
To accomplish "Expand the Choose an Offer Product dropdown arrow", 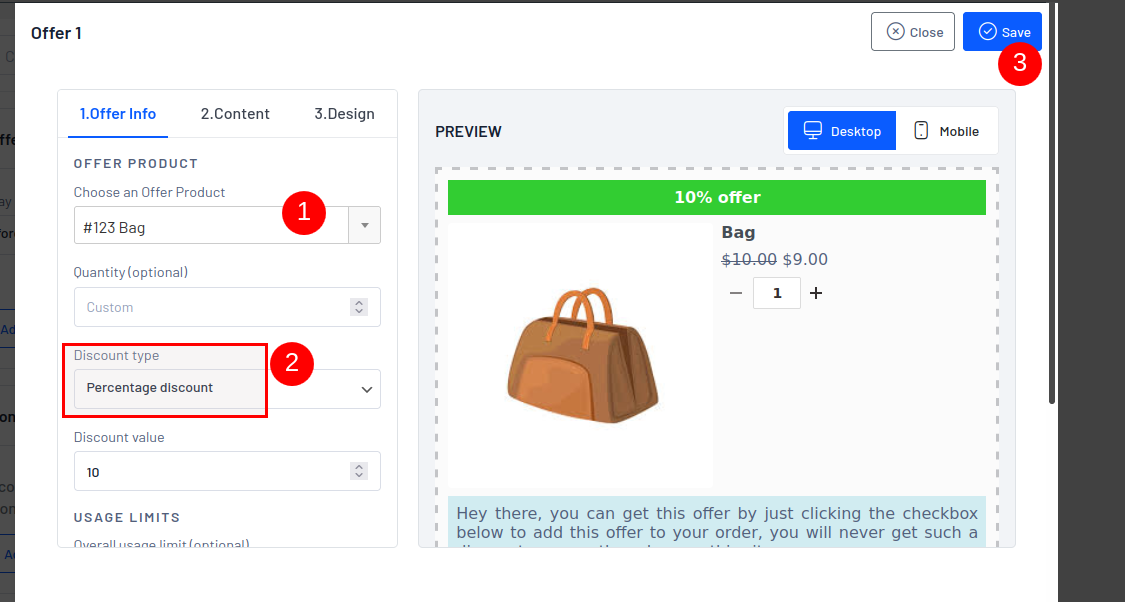I will (364, 226).
